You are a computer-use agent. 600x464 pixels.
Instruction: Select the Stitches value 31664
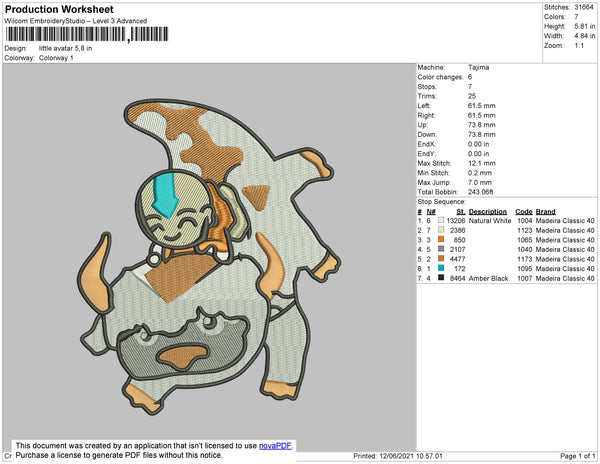[x=584, y=7]
